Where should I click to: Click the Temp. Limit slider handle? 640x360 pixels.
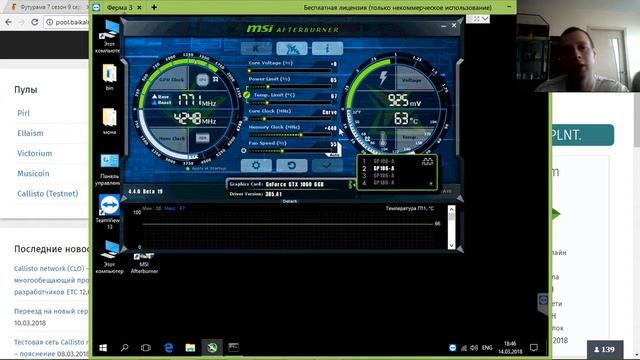coord(267,102)
